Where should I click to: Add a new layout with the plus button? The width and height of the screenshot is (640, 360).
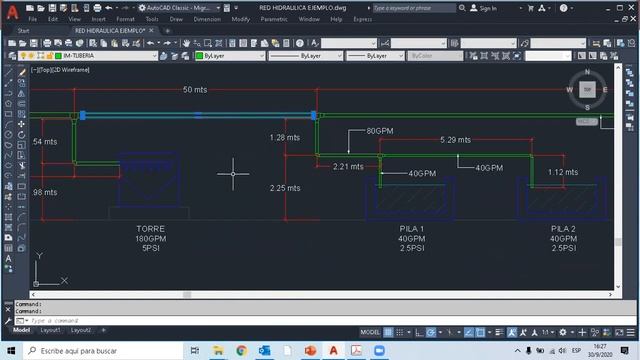[103, 330]
